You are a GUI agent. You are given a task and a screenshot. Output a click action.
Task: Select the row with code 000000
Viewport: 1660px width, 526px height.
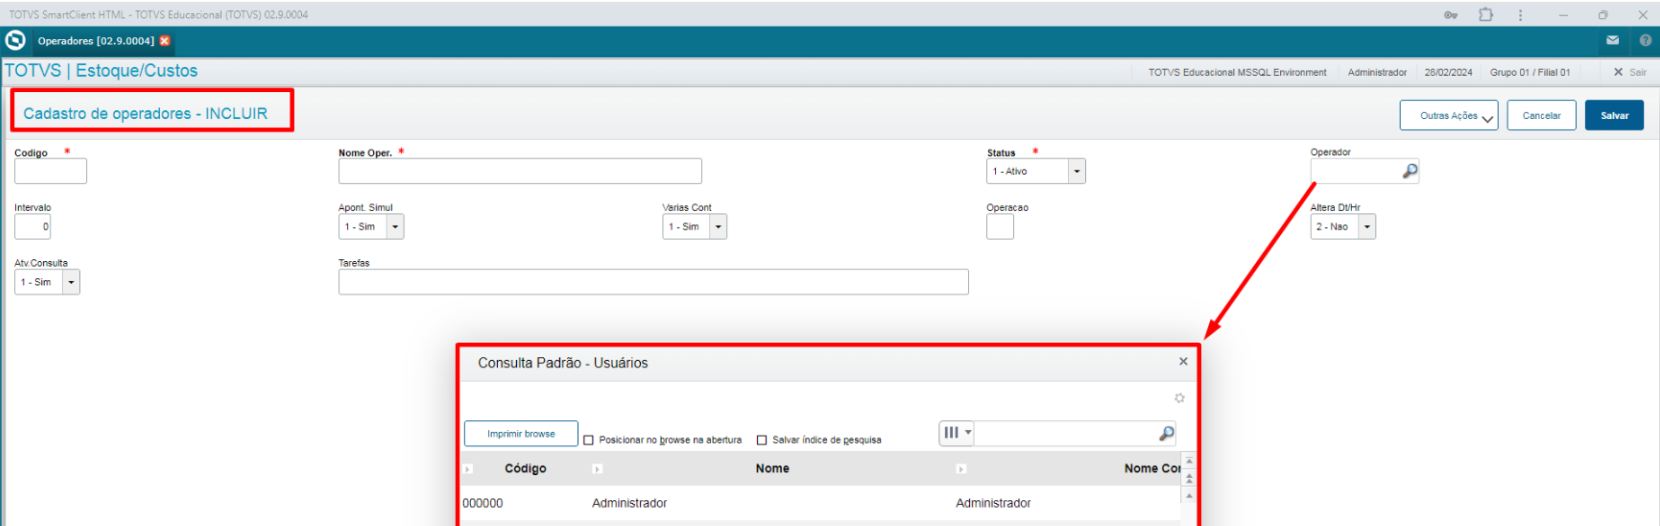[820, 503]
